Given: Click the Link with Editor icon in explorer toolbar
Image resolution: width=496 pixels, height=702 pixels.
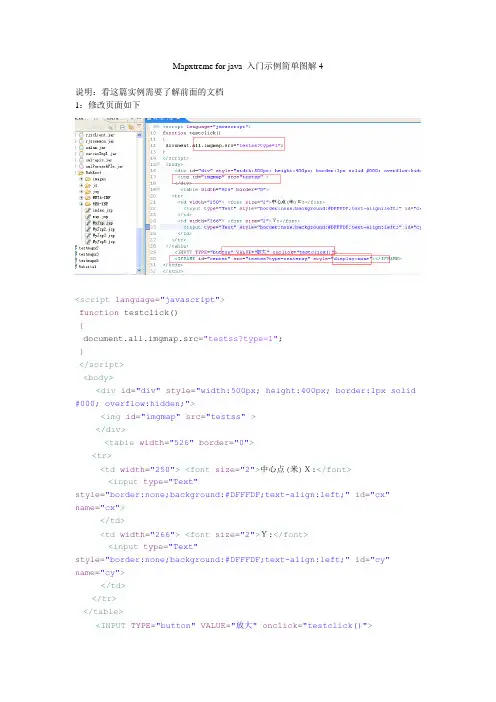Looking at the screenshot, I should point(131,127).
